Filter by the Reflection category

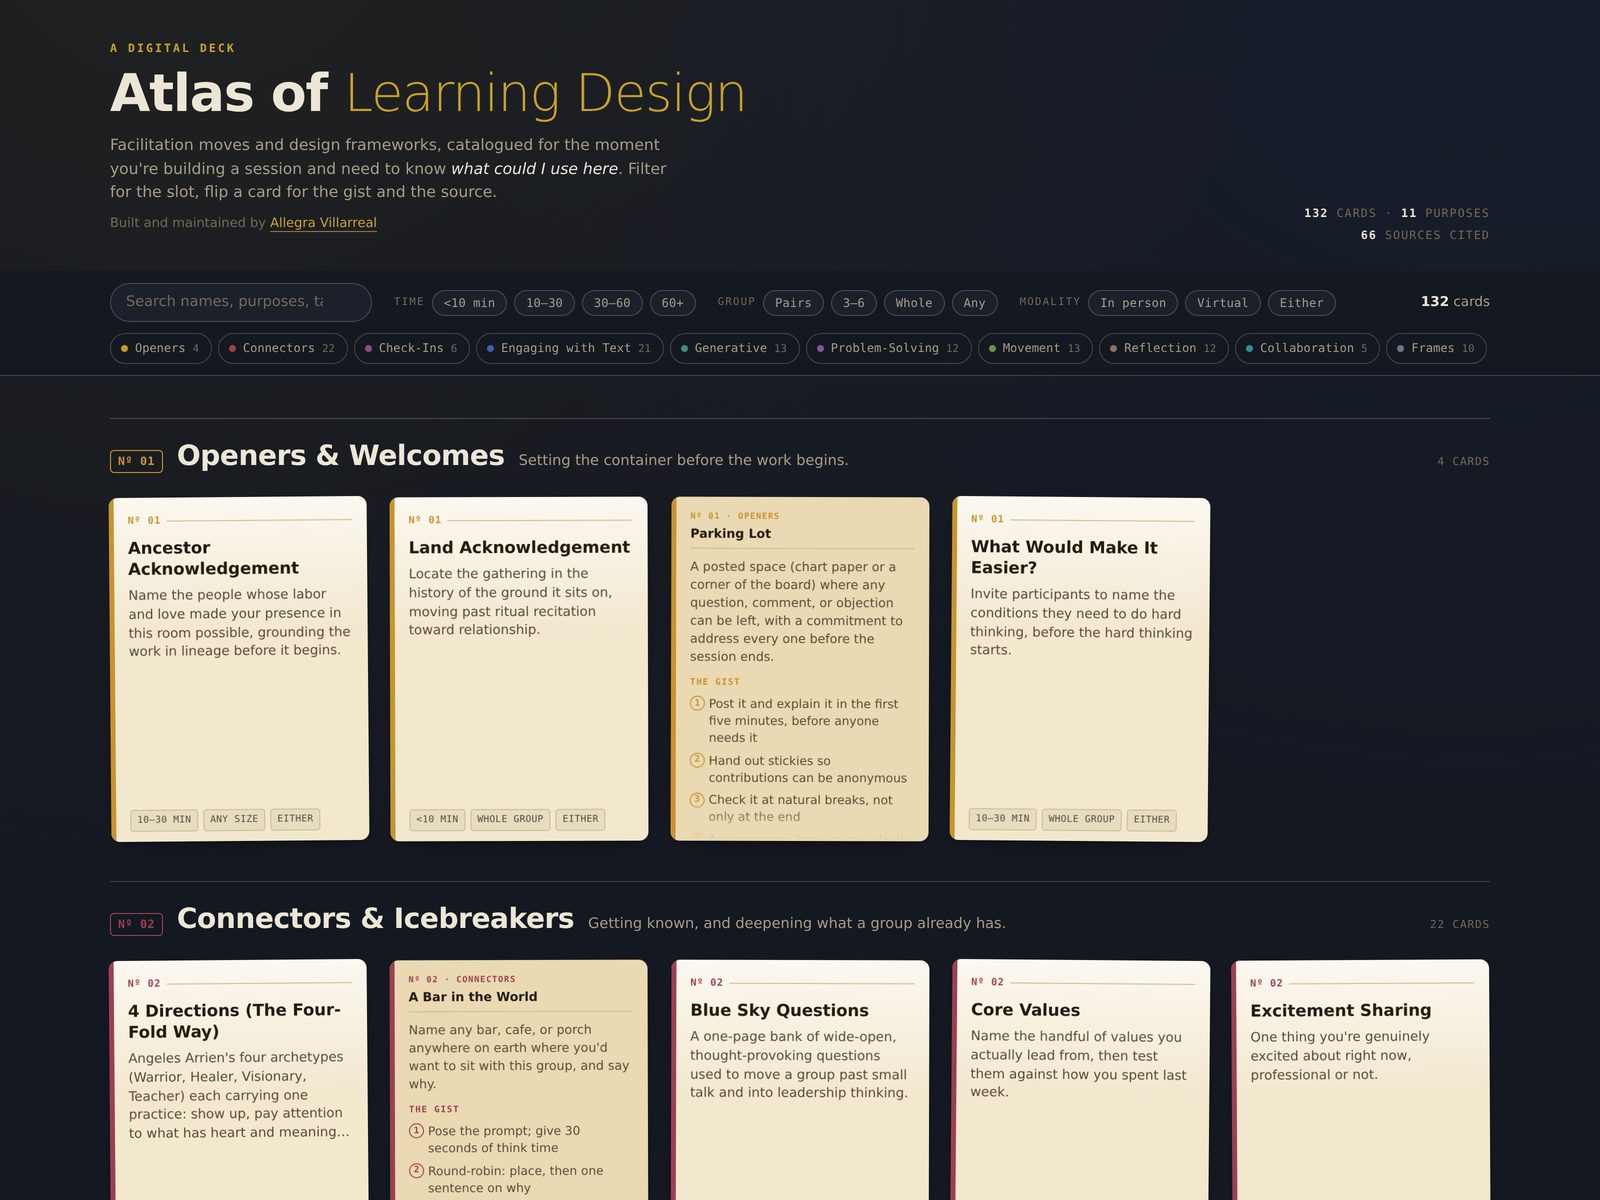coord(1163,348)
